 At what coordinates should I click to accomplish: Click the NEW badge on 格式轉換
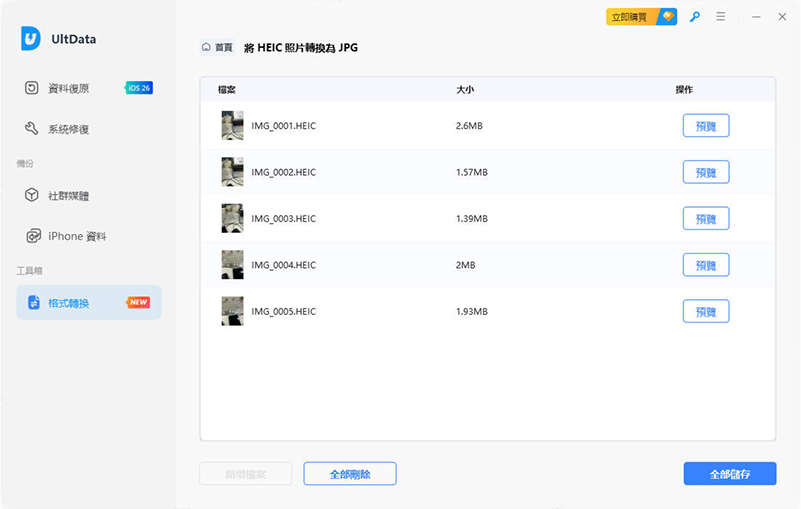pyautogui.click(x=138, y=302)
